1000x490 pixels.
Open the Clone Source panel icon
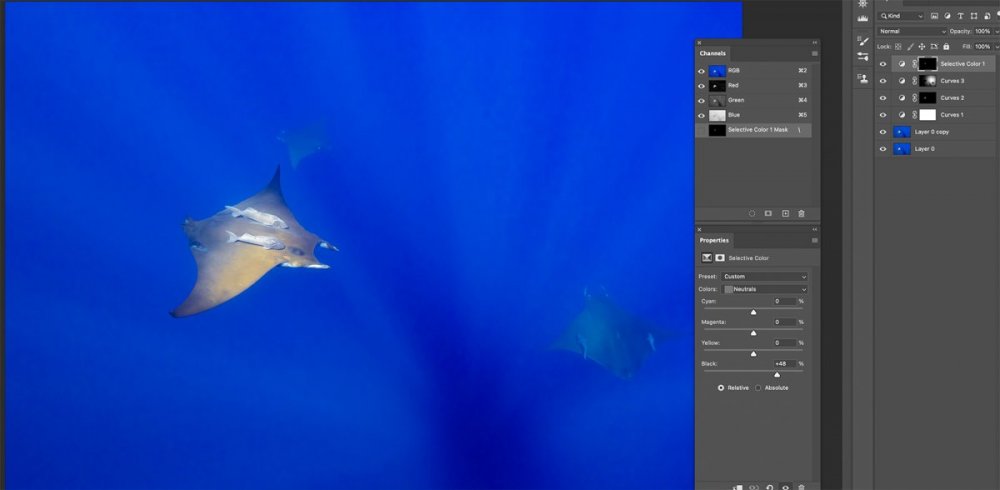[x=863, y=78]
